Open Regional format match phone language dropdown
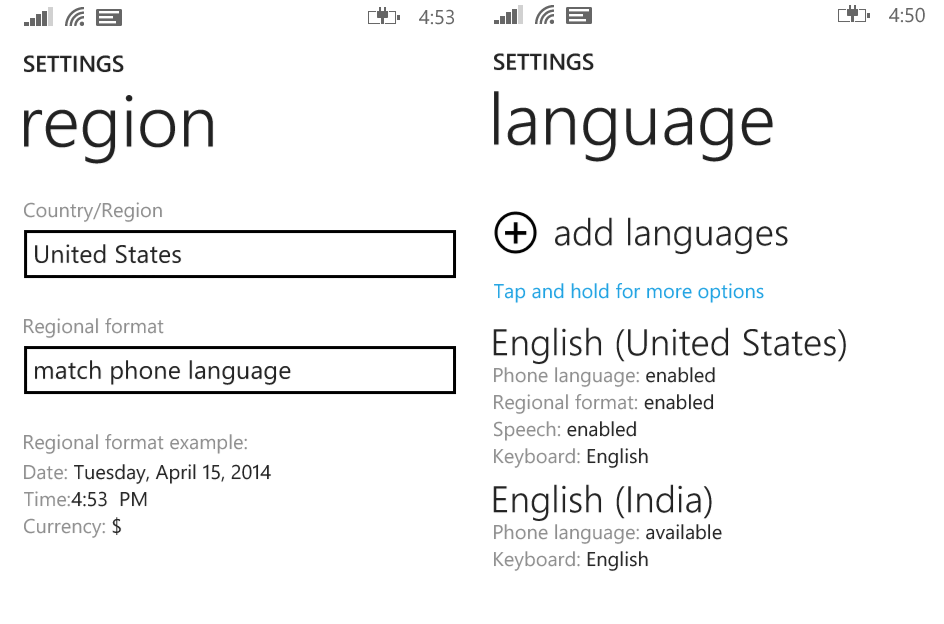 click(239, 370)
